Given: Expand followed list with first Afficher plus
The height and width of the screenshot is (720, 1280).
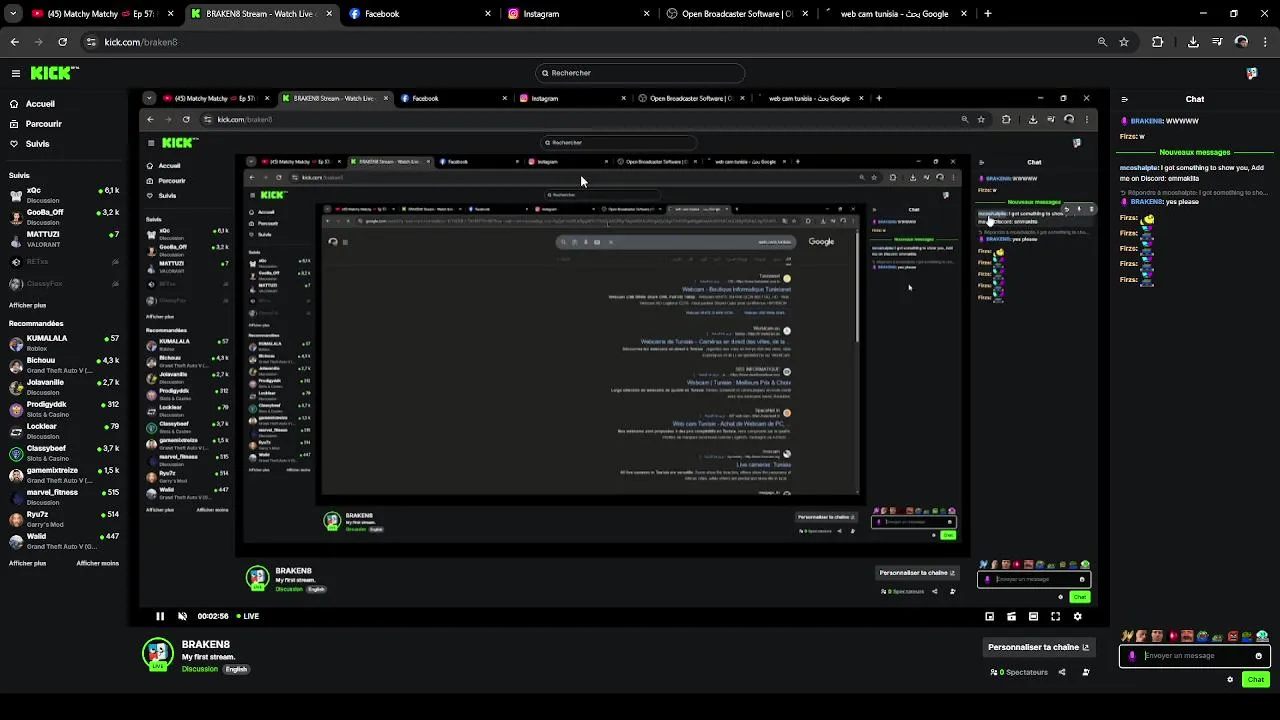Looking at the screenshot, I should click(x=27, y=305).
